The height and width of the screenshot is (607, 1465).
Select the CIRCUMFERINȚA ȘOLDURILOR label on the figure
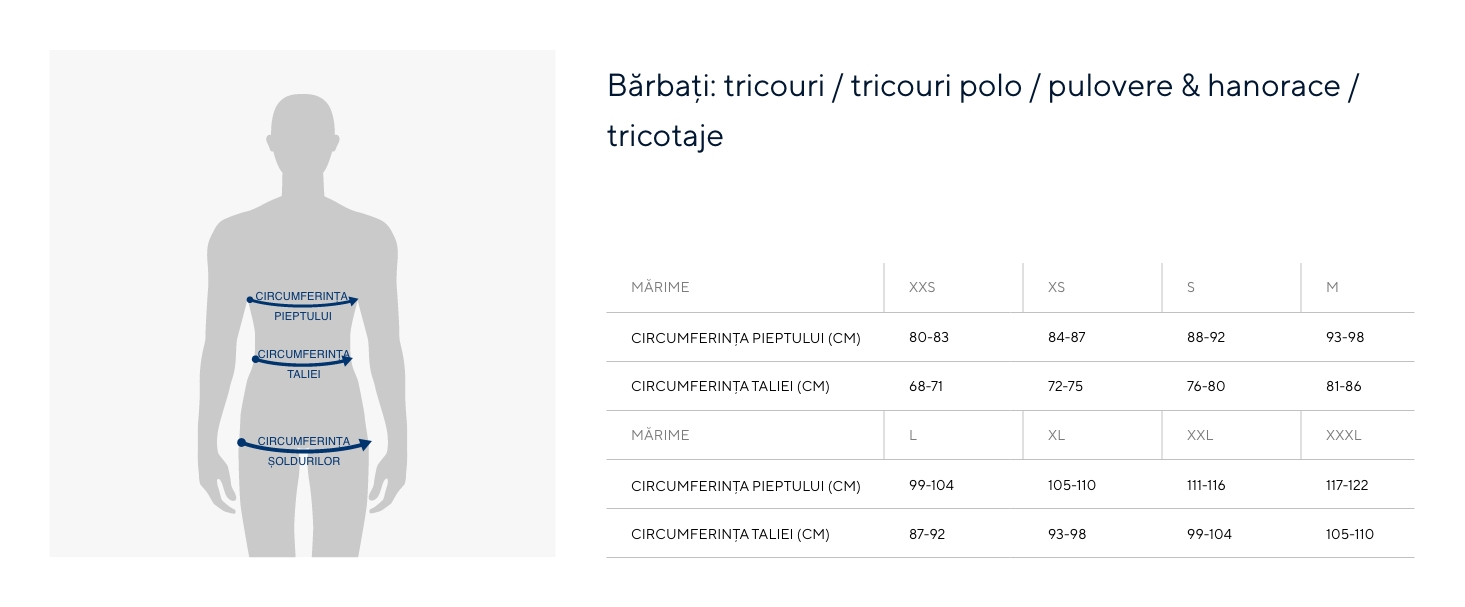click(304, 452)
